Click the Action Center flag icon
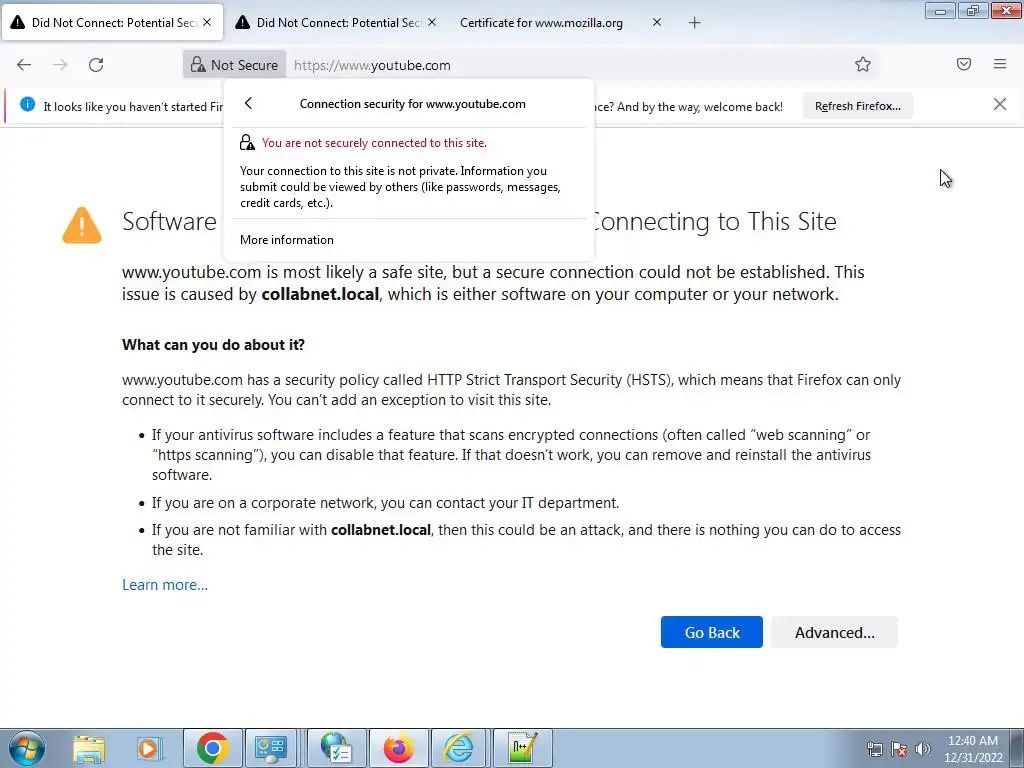 click(x=899, y=749)
